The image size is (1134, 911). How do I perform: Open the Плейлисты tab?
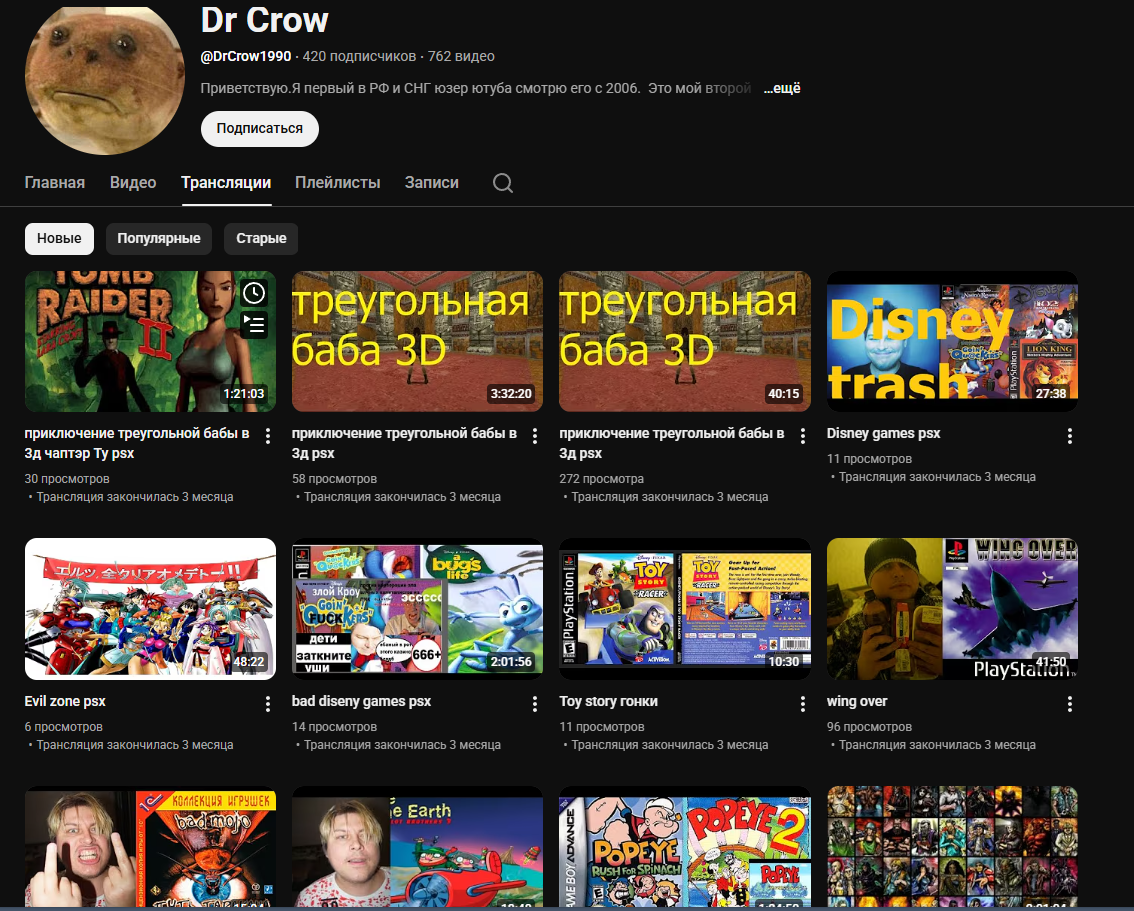pos(338,182)
